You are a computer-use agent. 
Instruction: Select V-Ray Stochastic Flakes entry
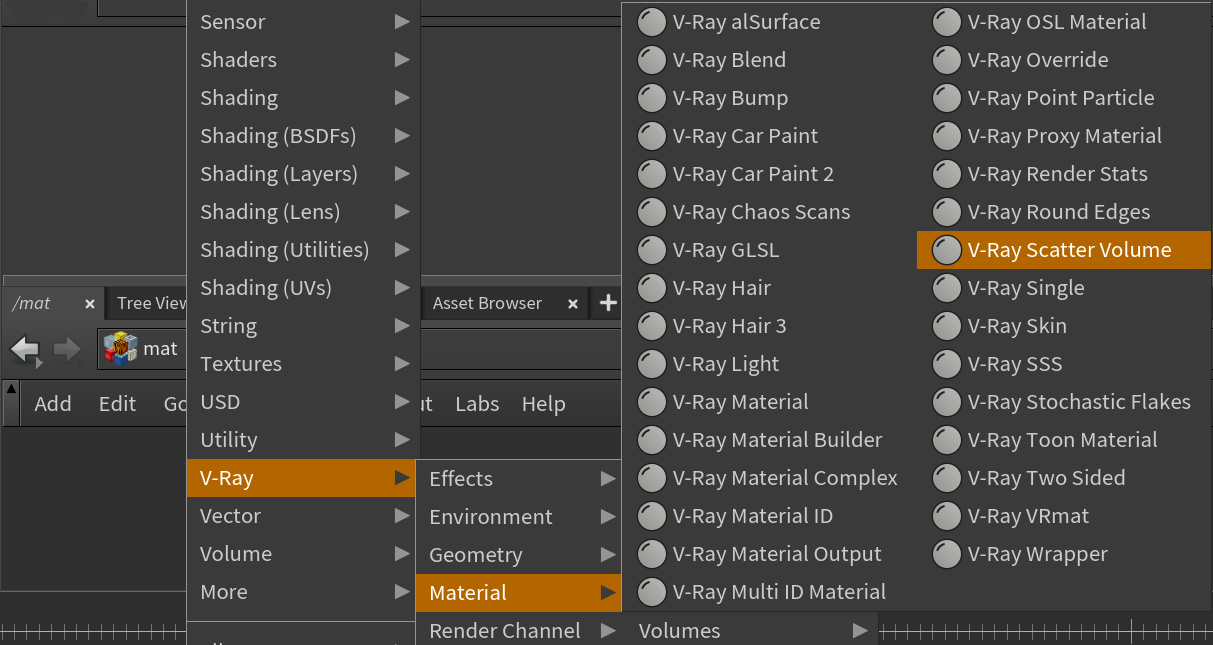[1064, 402]
